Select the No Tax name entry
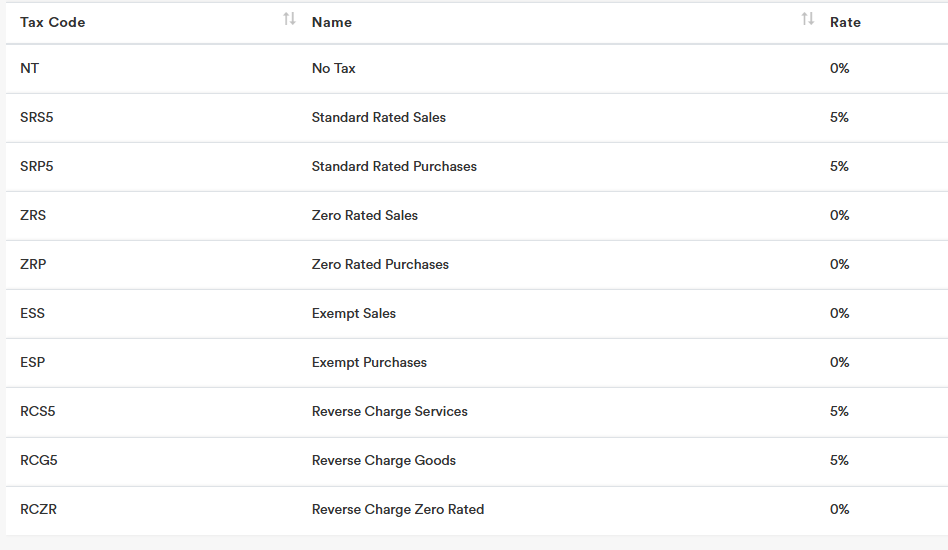The width and height of the screenshot is (948, 550). [334, 69]
